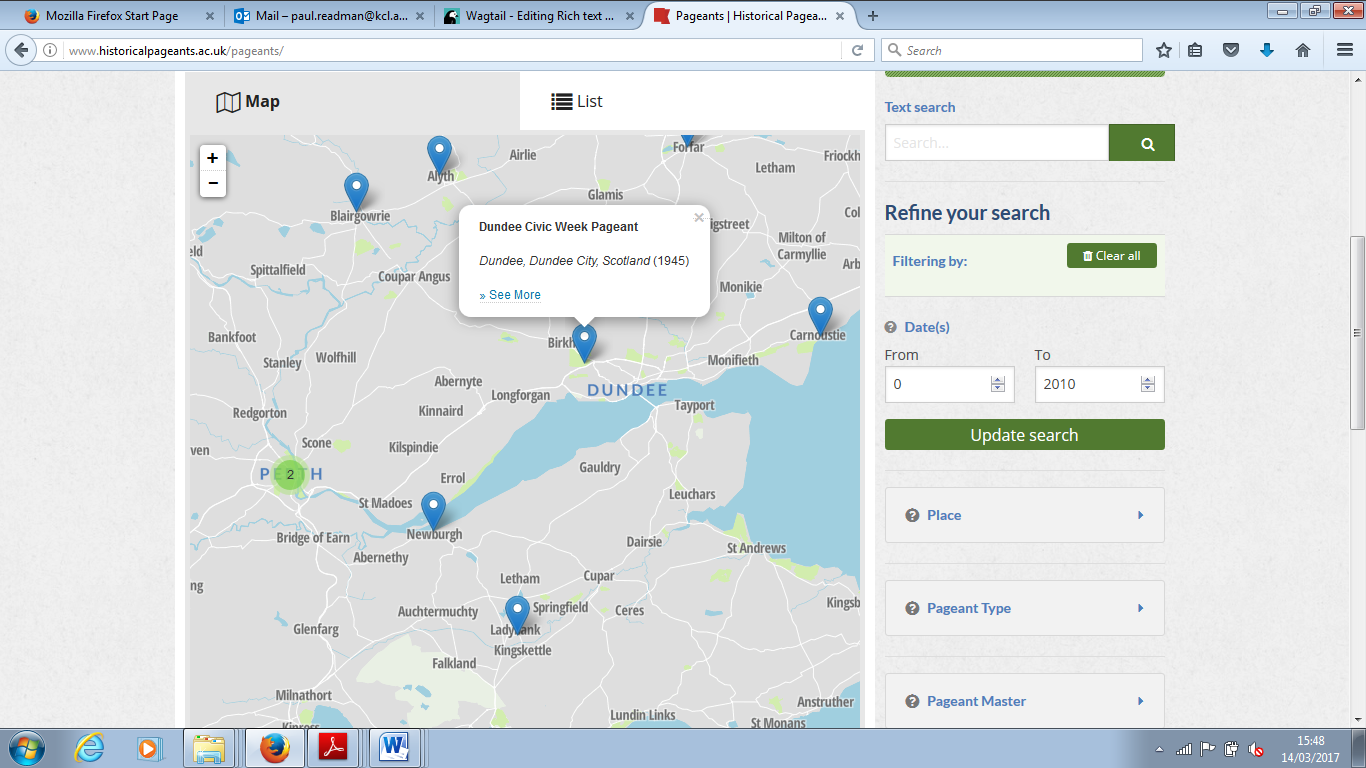Click the Blairgowrie map pin marker
This screenshot has width=1366, height=768.
[356, 190]
